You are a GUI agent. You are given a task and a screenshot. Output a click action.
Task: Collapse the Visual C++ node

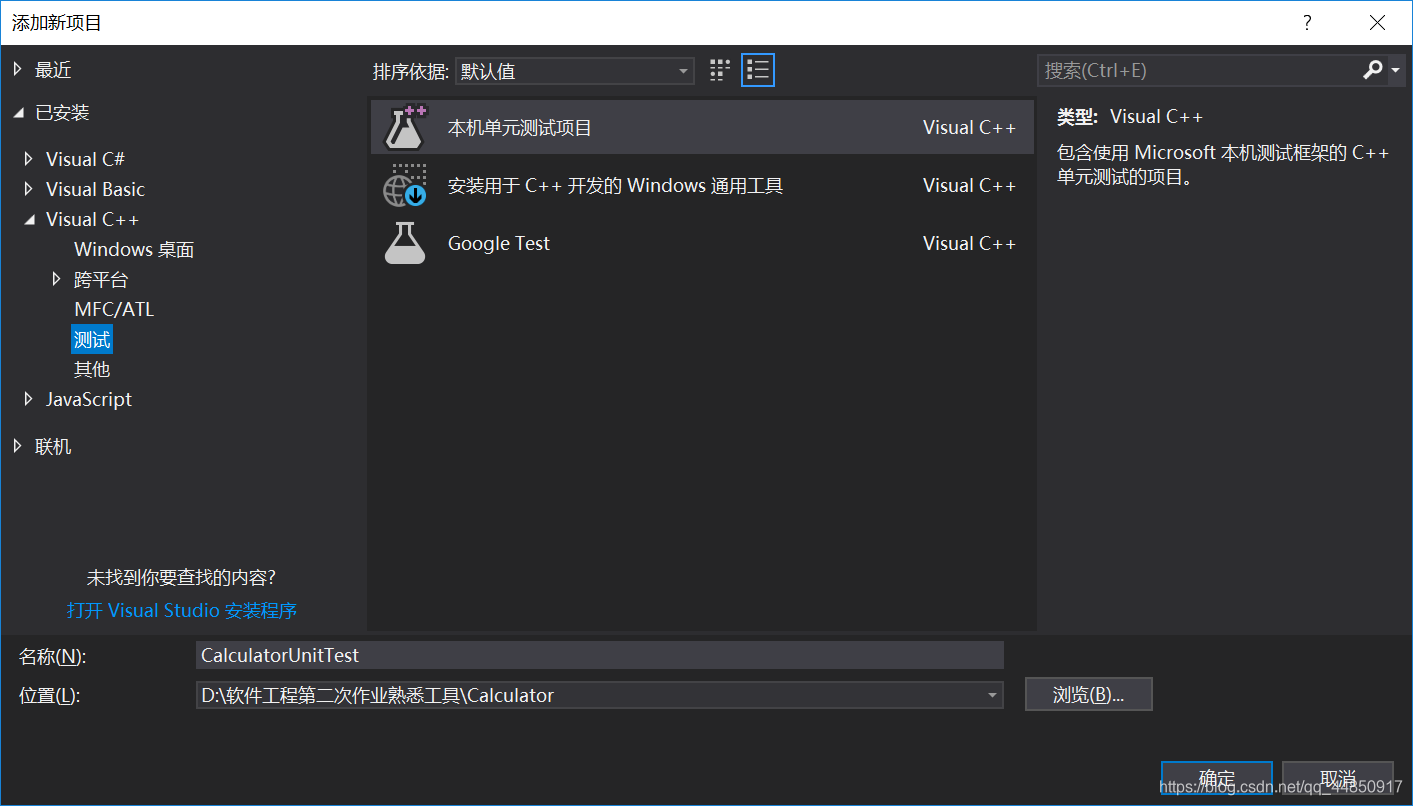tap(28, 219)
